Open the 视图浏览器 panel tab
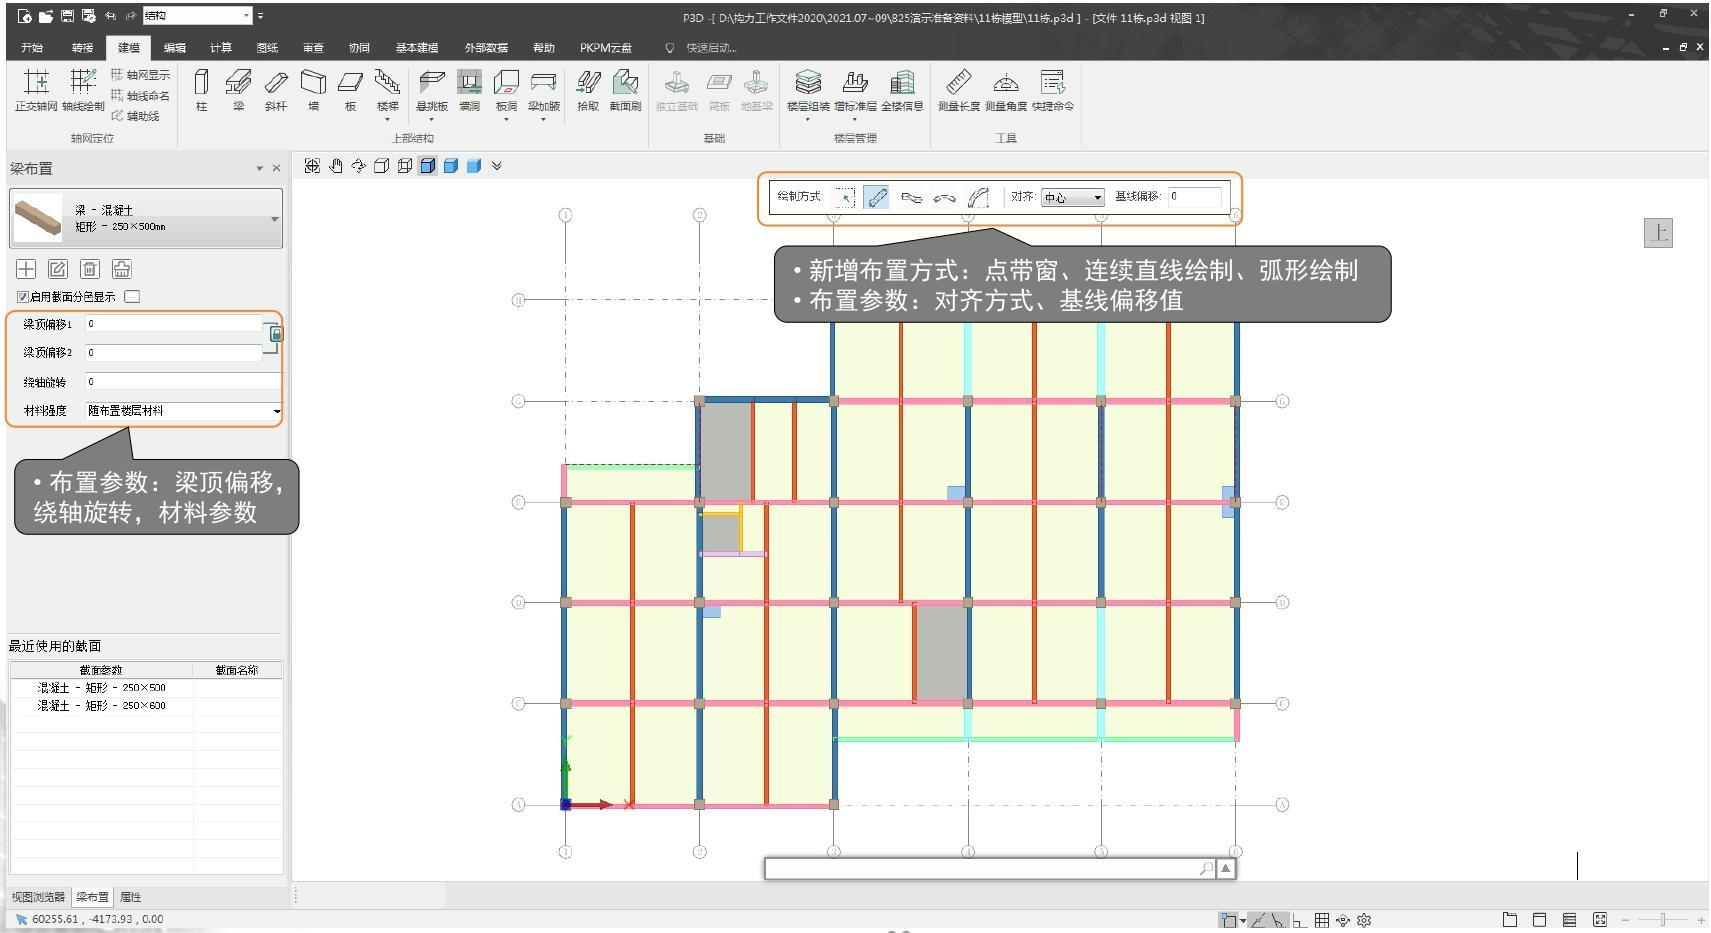This screenshot has height=933, width=1711. [x=38, y=897]
